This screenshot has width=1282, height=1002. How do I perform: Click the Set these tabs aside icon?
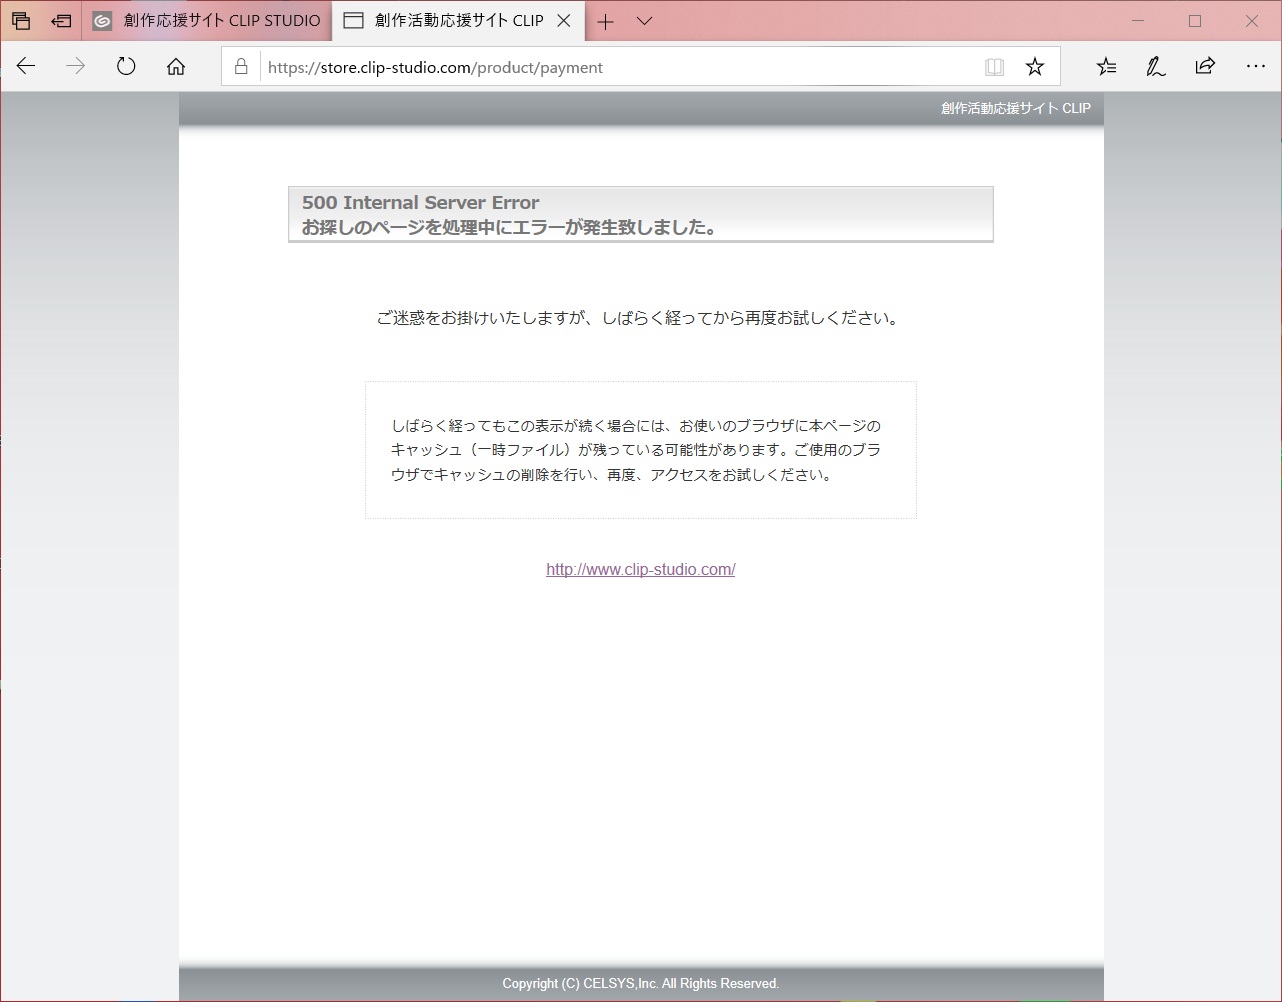[62, 21]
